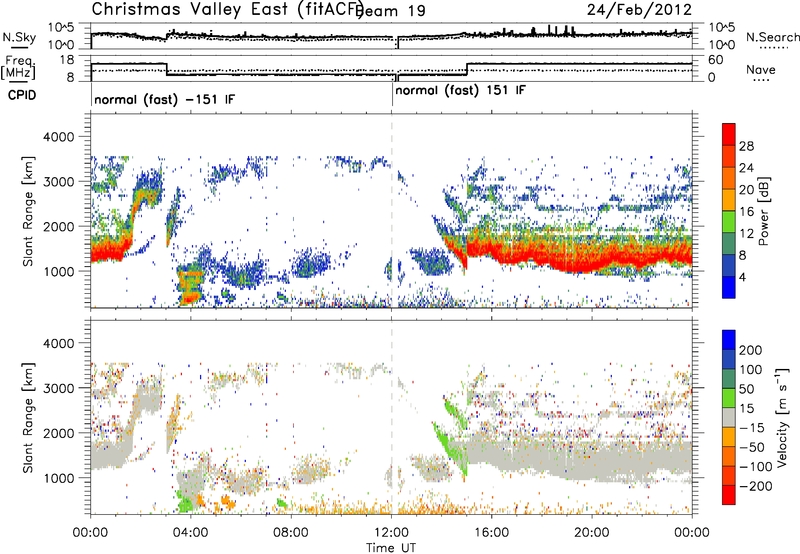This screenshot has width=800, height=554.
Task: Click the '200' velocity colorbar value
Action: click(751, 350)
